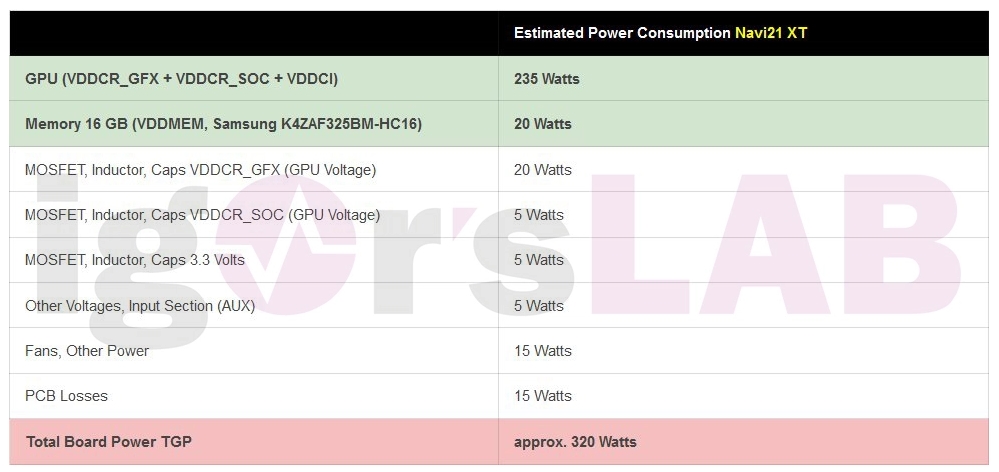999x472 pixels.
Task: Click the MOSFET VDDCR_GFX row label
Action: coord(200,170)
